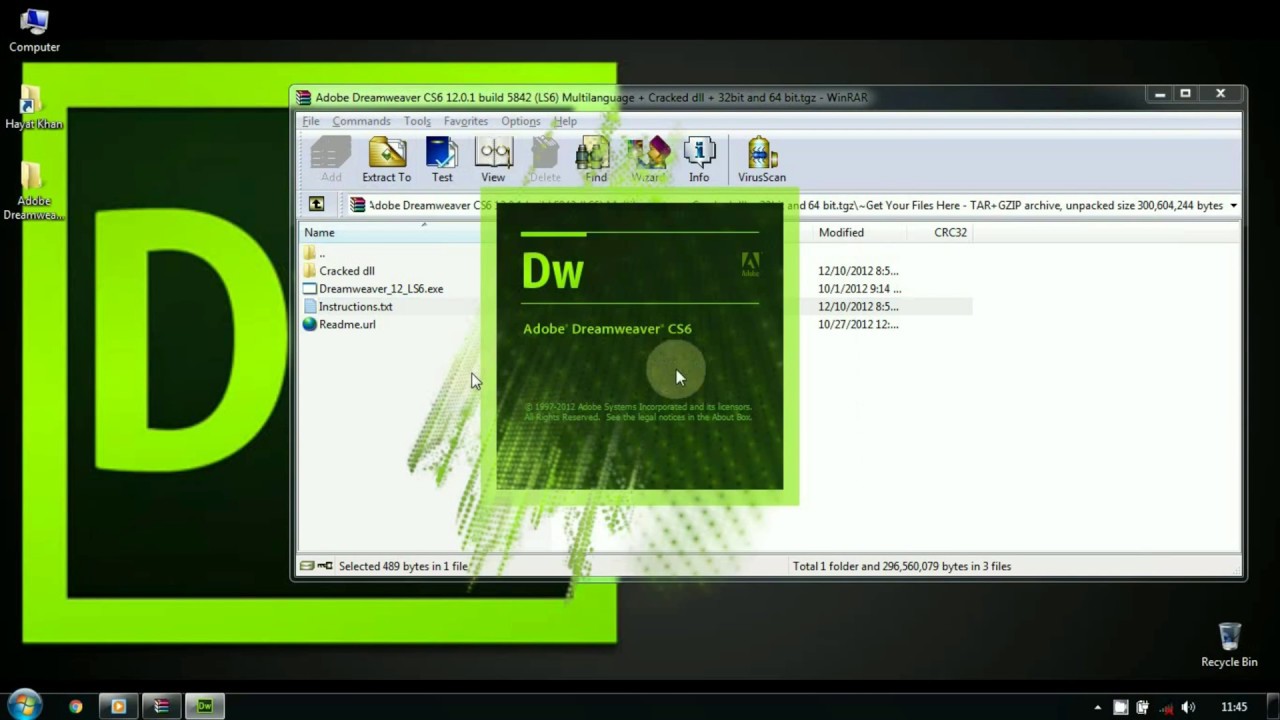Switch to WinRAR in the taskbar
Viewport: 1280px width, 720px height.
161,706
